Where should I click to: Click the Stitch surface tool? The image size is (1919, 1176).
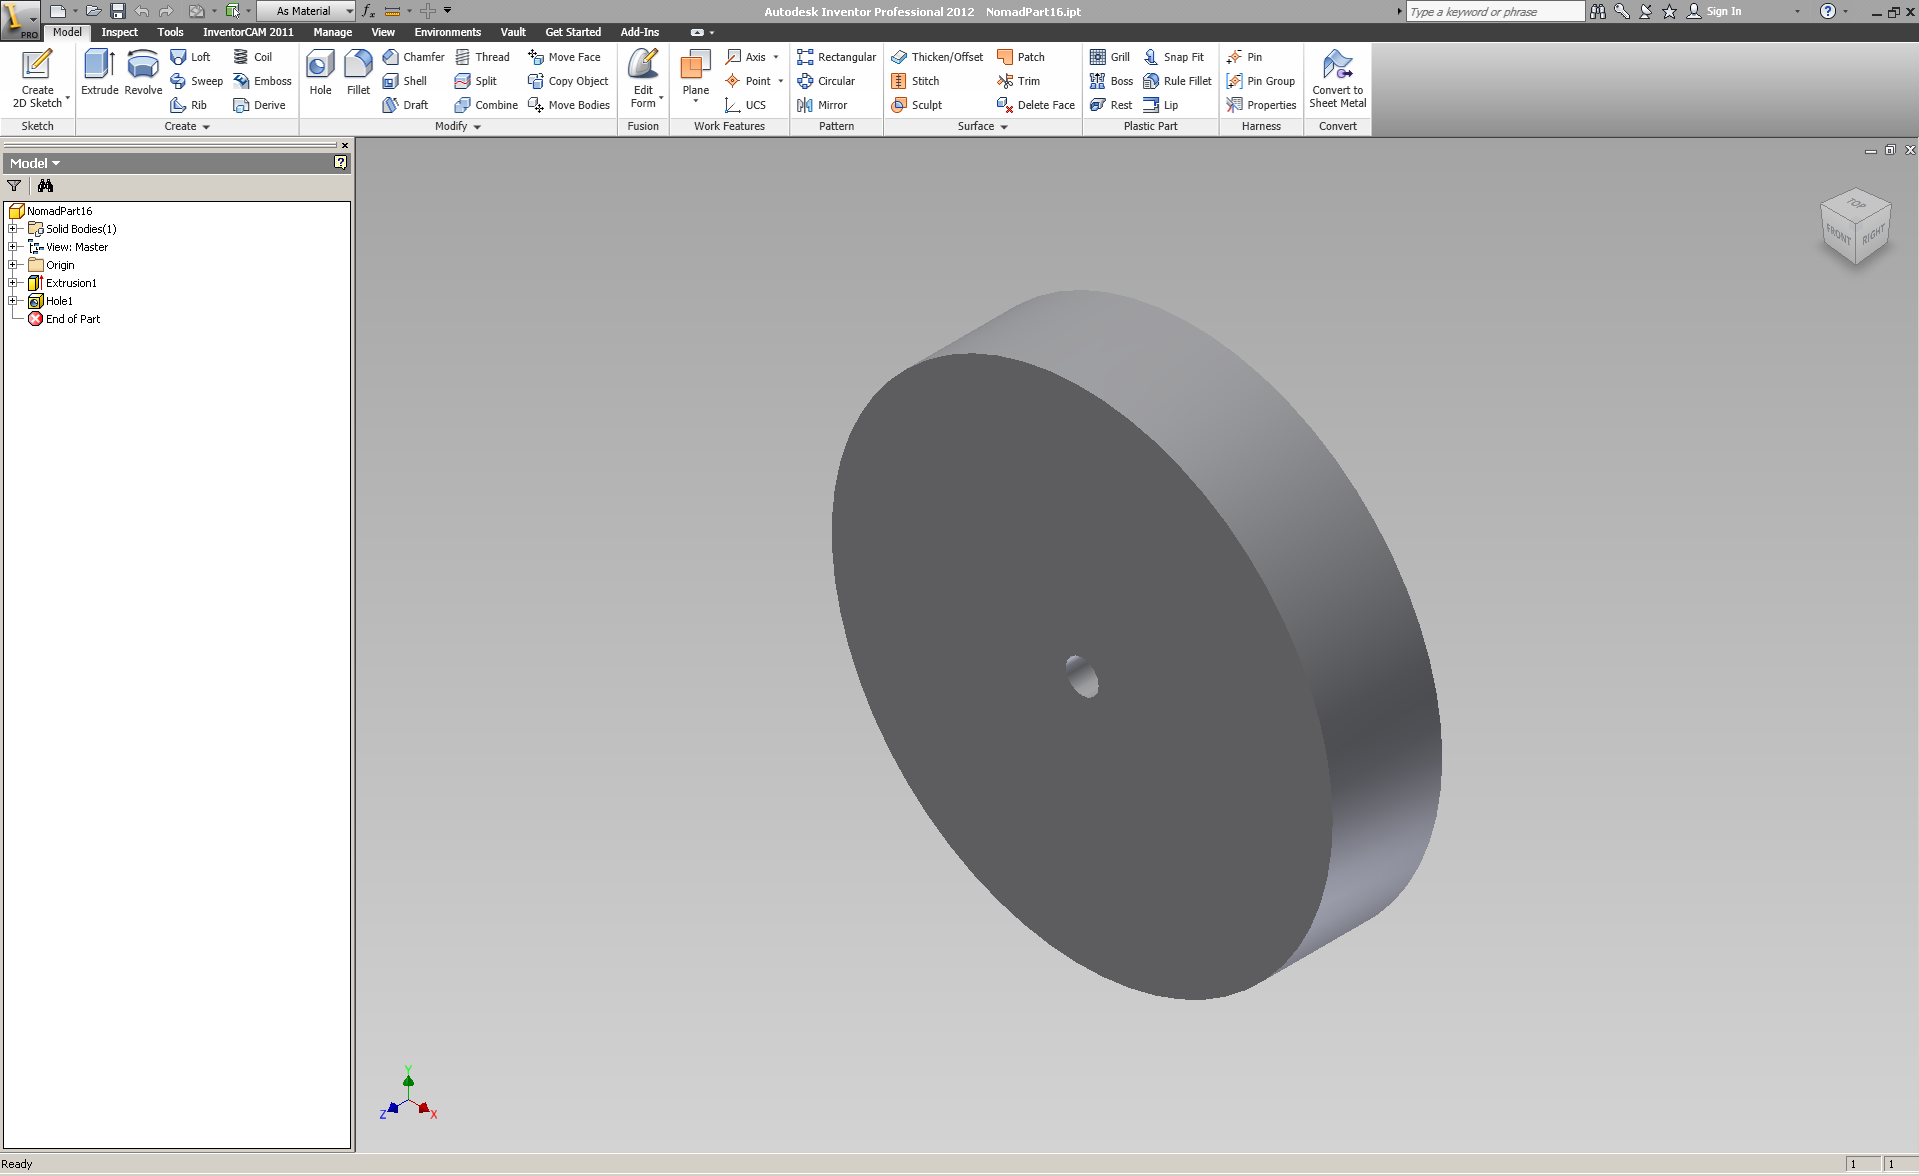click(x=915, y=81)
